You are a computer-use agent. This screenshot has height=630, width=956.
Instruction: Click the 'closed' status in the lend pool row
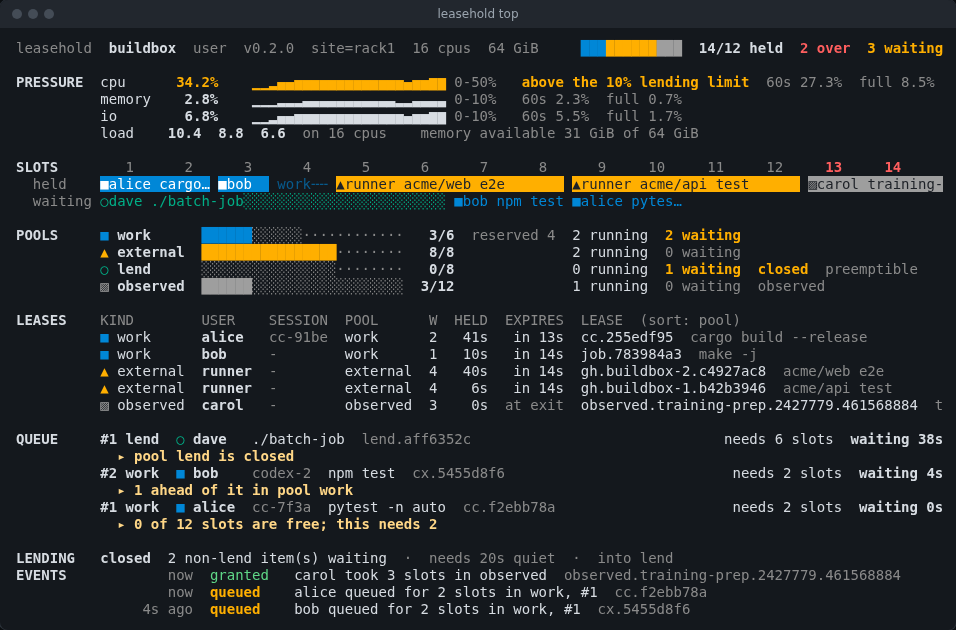(x=783, y=270)
